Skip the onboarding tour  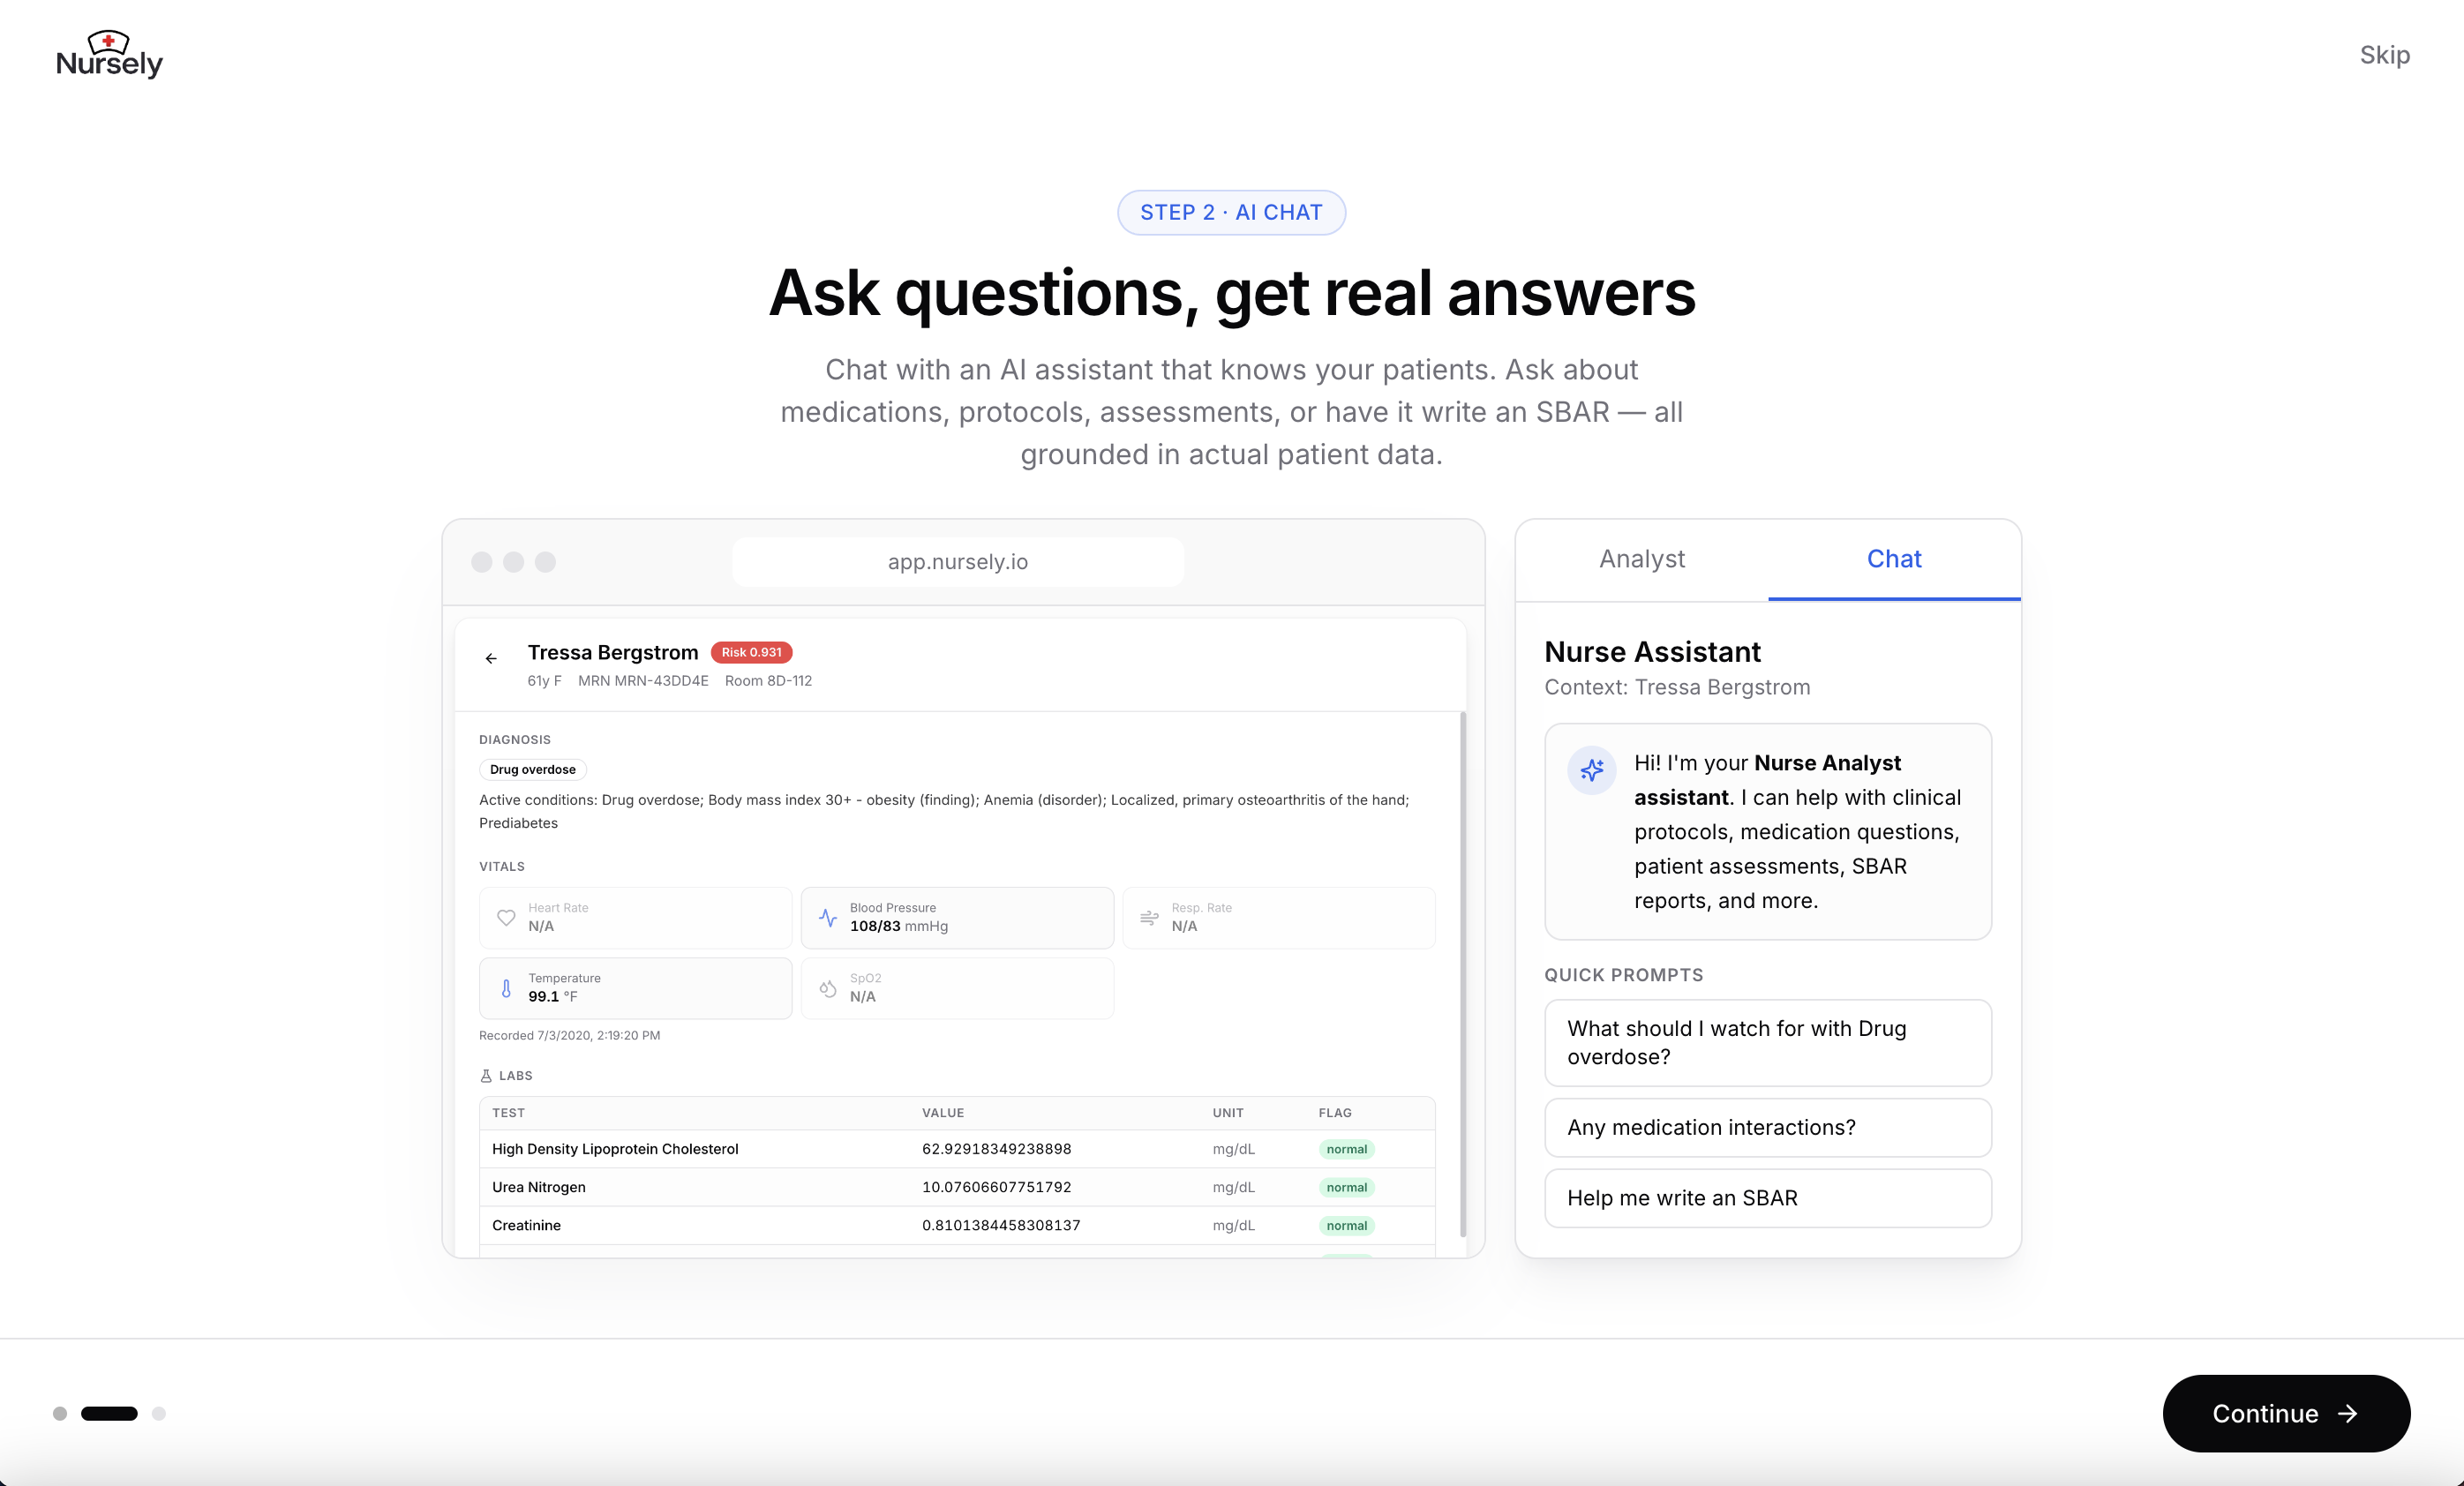pyautogui.click(x=2384, y=55)
